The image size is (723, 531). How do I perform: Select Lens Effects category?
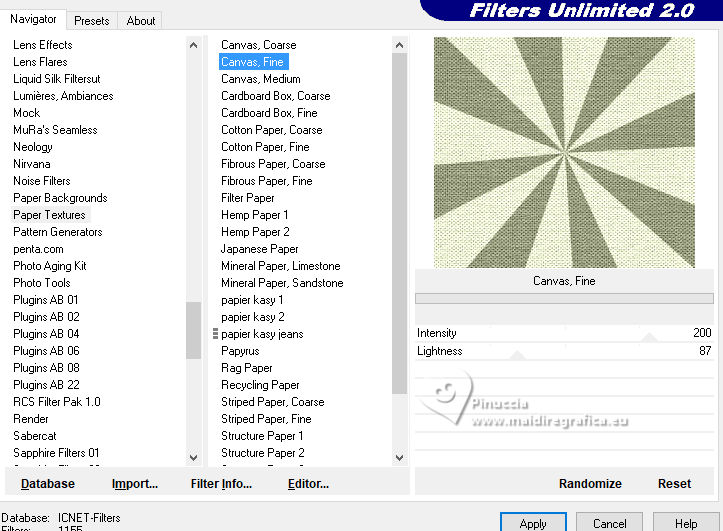pos(43,45)
